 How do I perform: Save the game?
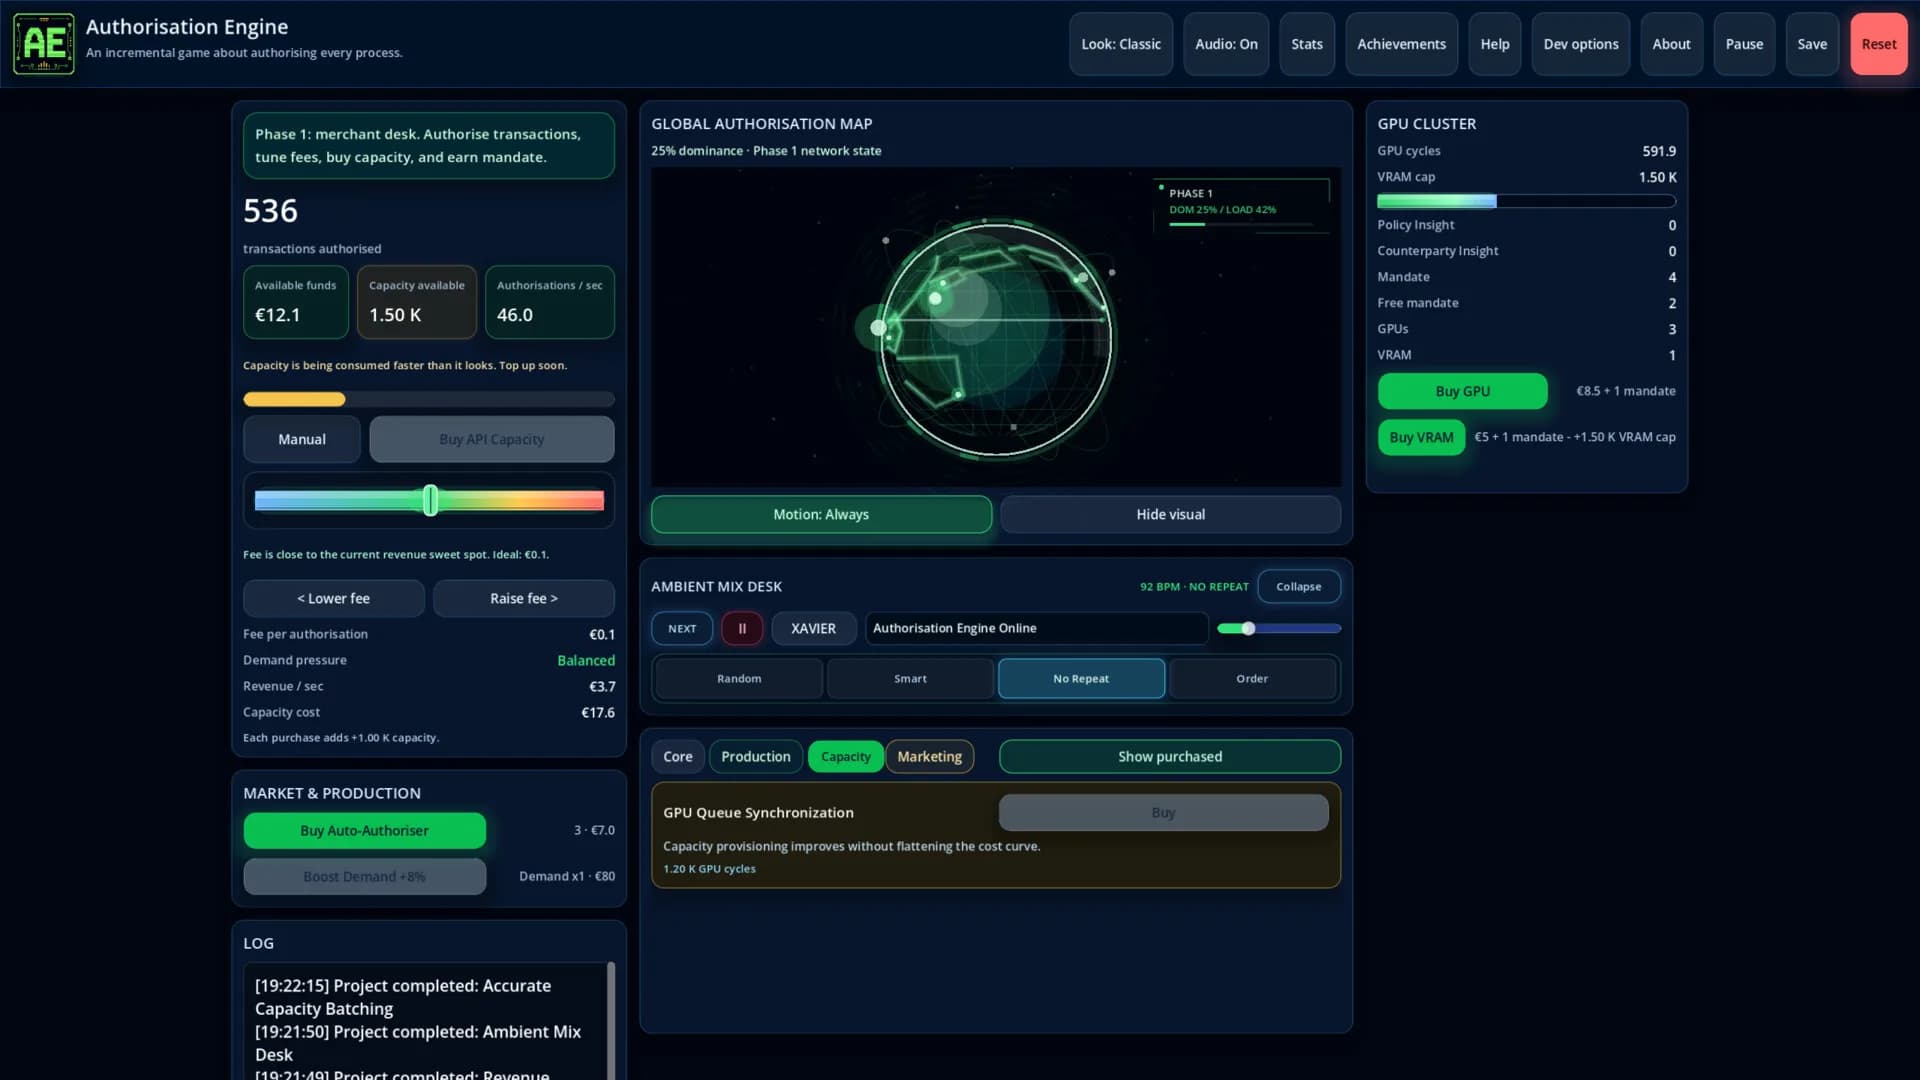tap(1812, 44)
